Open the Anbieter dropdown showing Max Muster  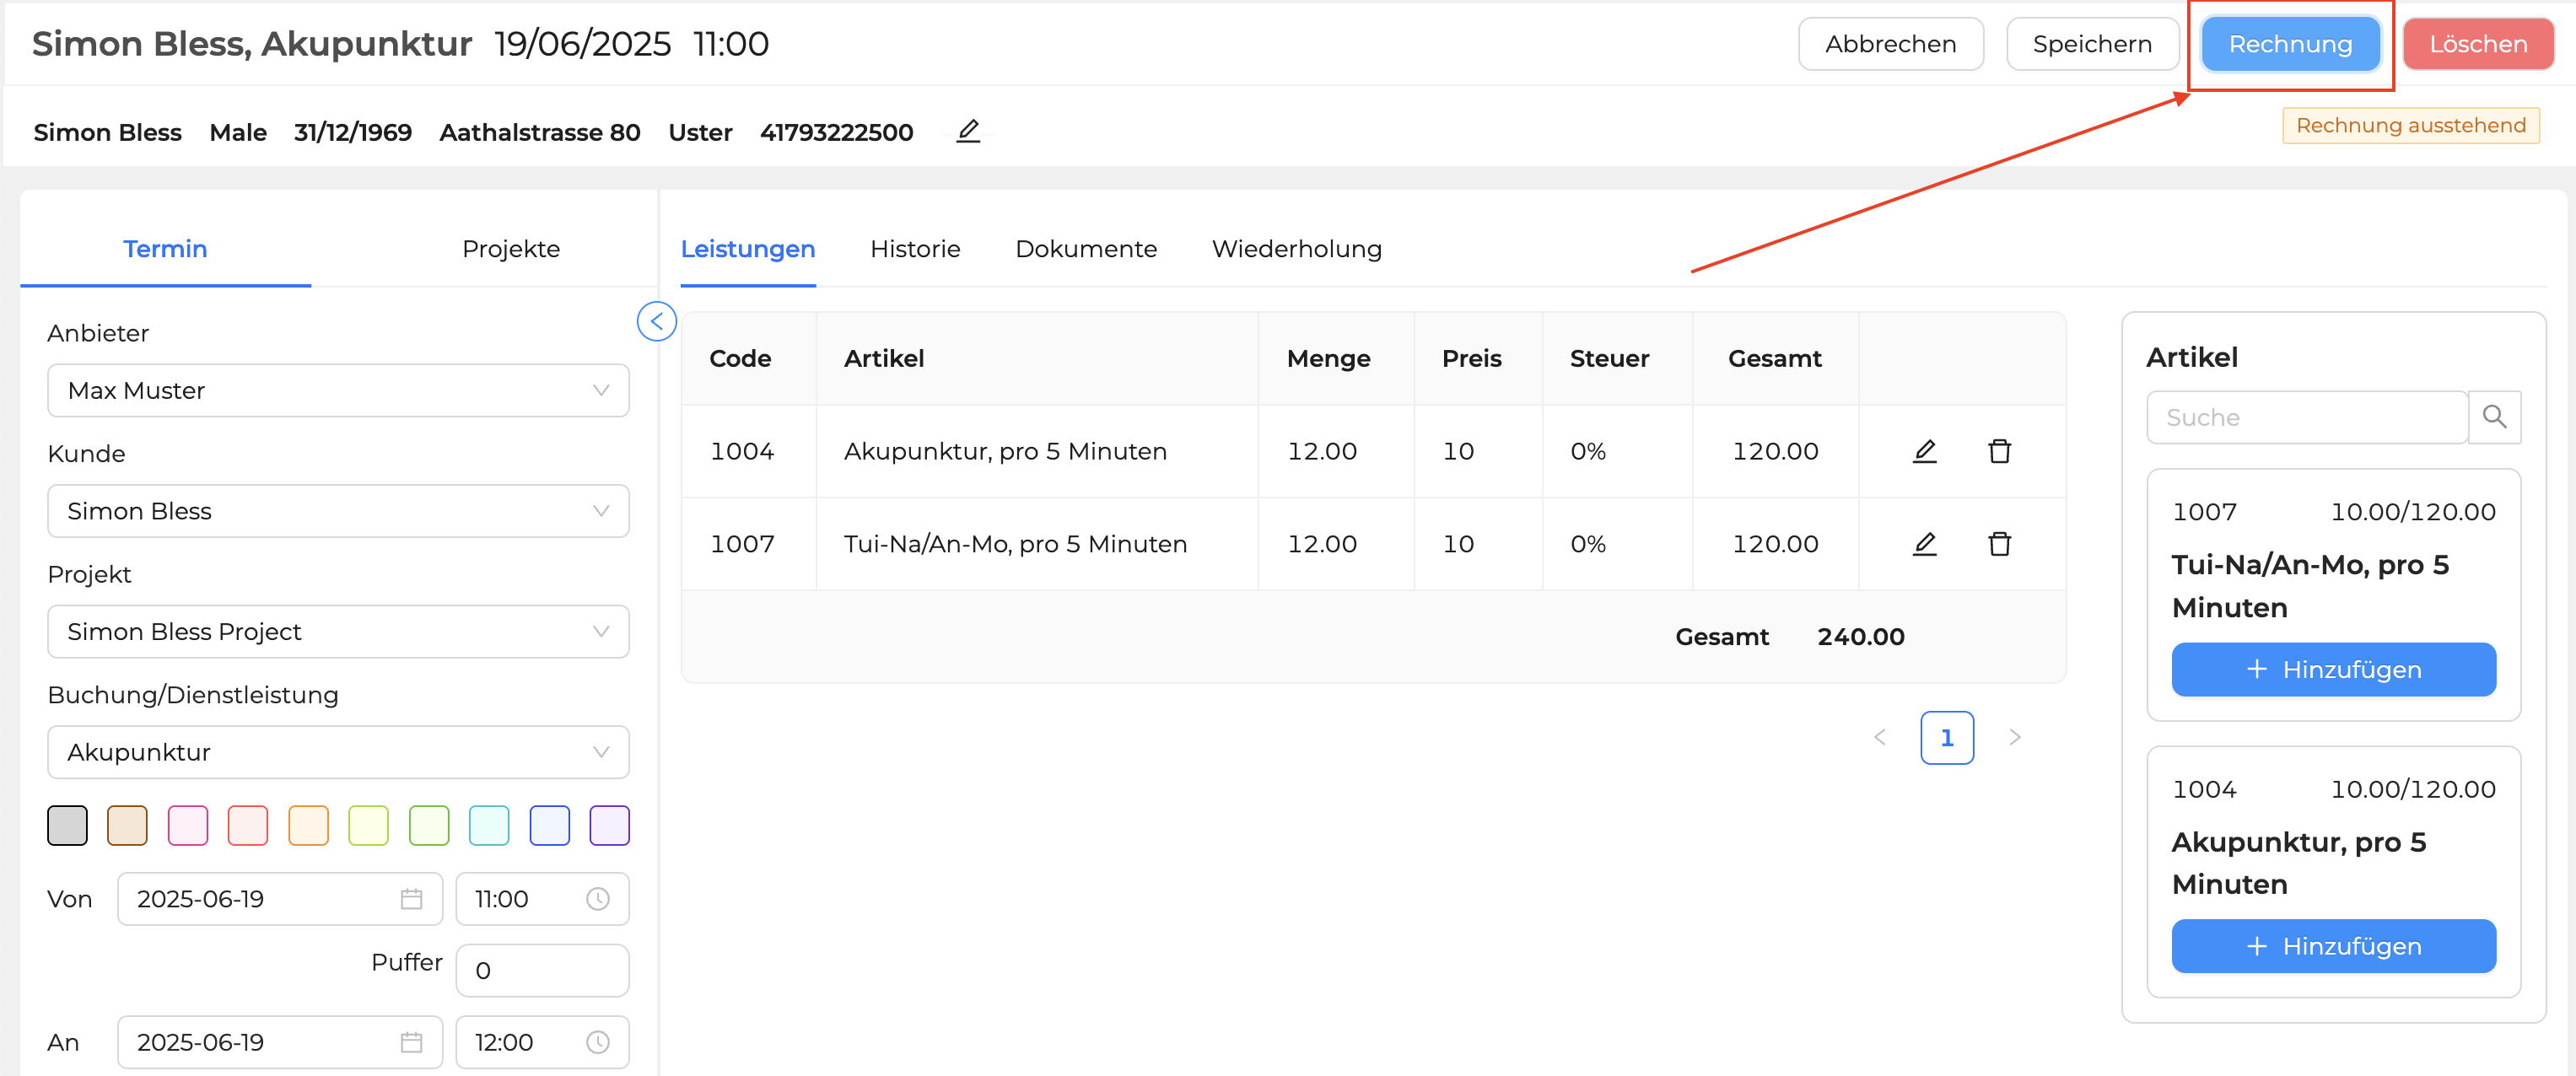click(338, 390)
